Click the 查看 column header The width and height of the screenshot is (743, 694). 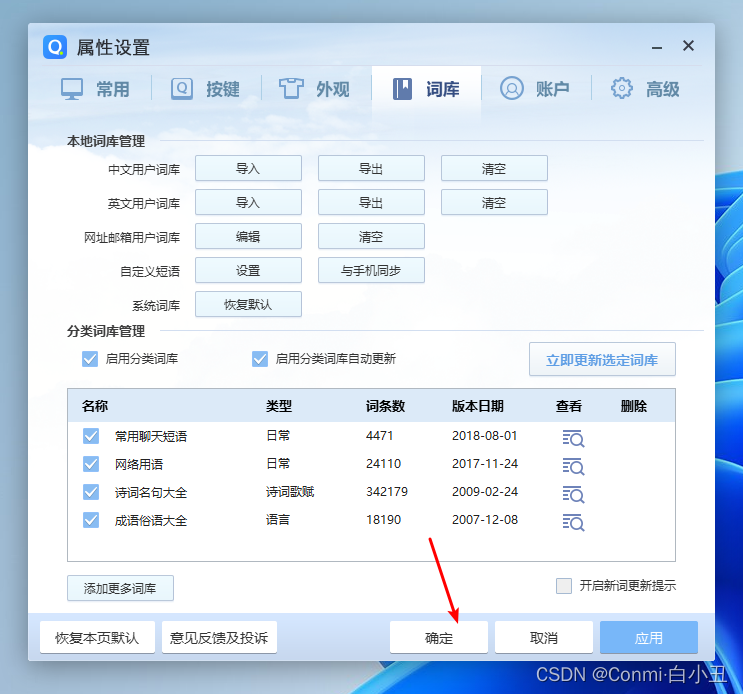(569, 406)
